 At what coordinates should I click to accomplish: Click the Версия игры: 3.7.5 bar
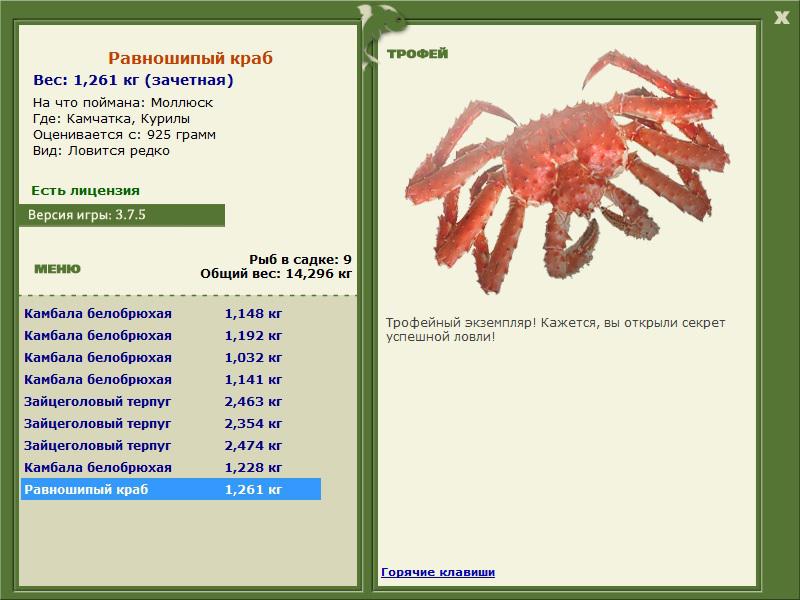click(x=121, y=215)
